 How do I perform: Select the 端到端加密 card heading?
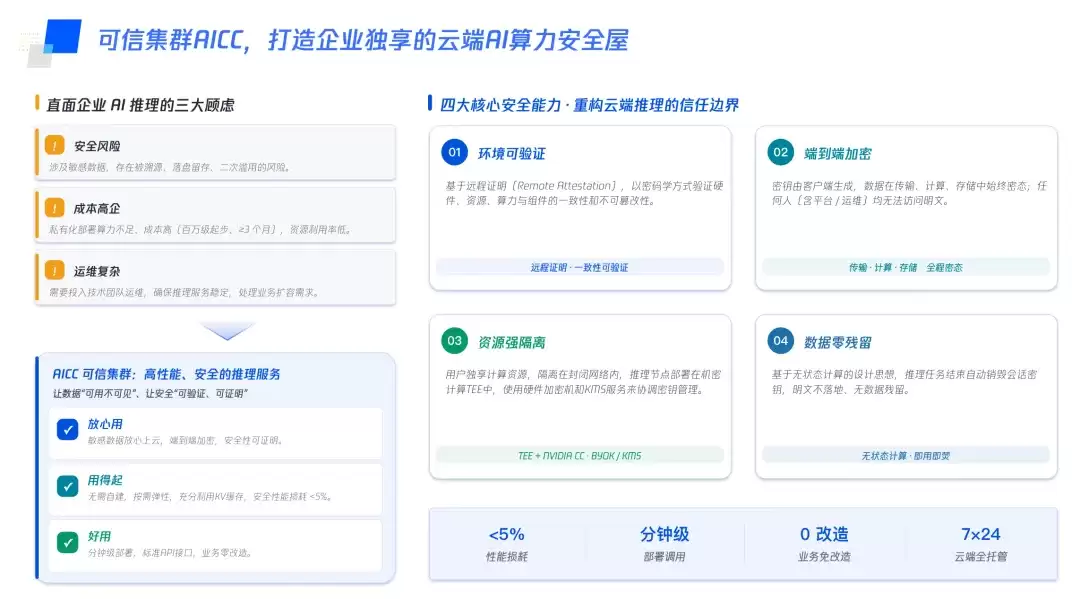838,154
